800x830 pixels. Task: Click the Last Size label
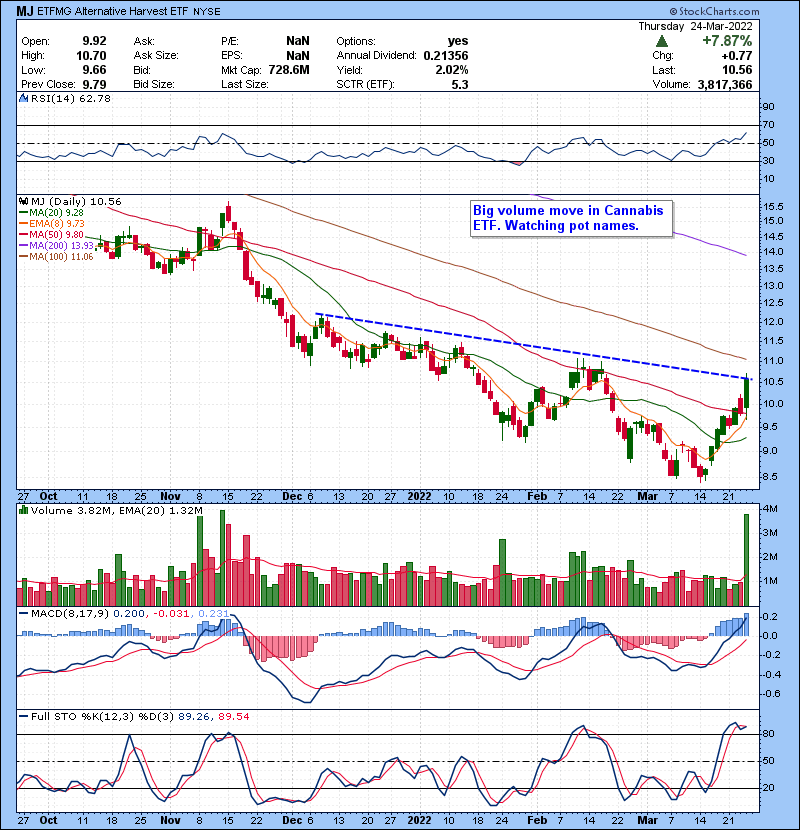point(245,84)
